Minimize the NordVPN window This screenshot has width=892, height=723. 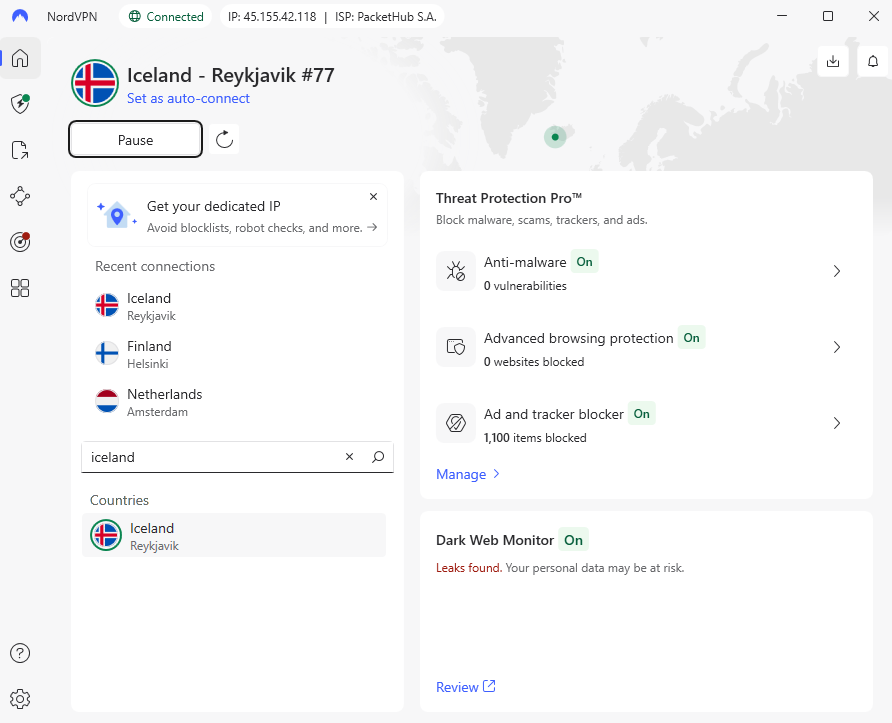click(x=782, y=16)
